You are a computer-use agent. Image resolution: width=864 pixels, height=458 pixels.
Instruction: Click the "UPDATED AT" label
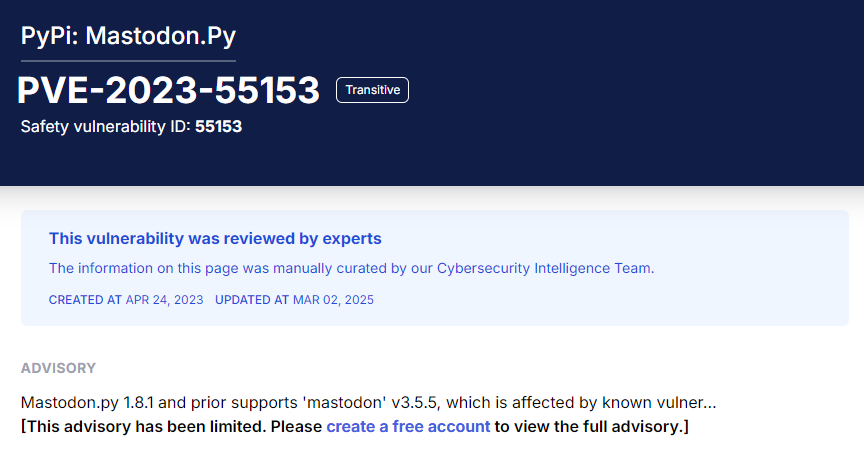(x=252, y=300)
